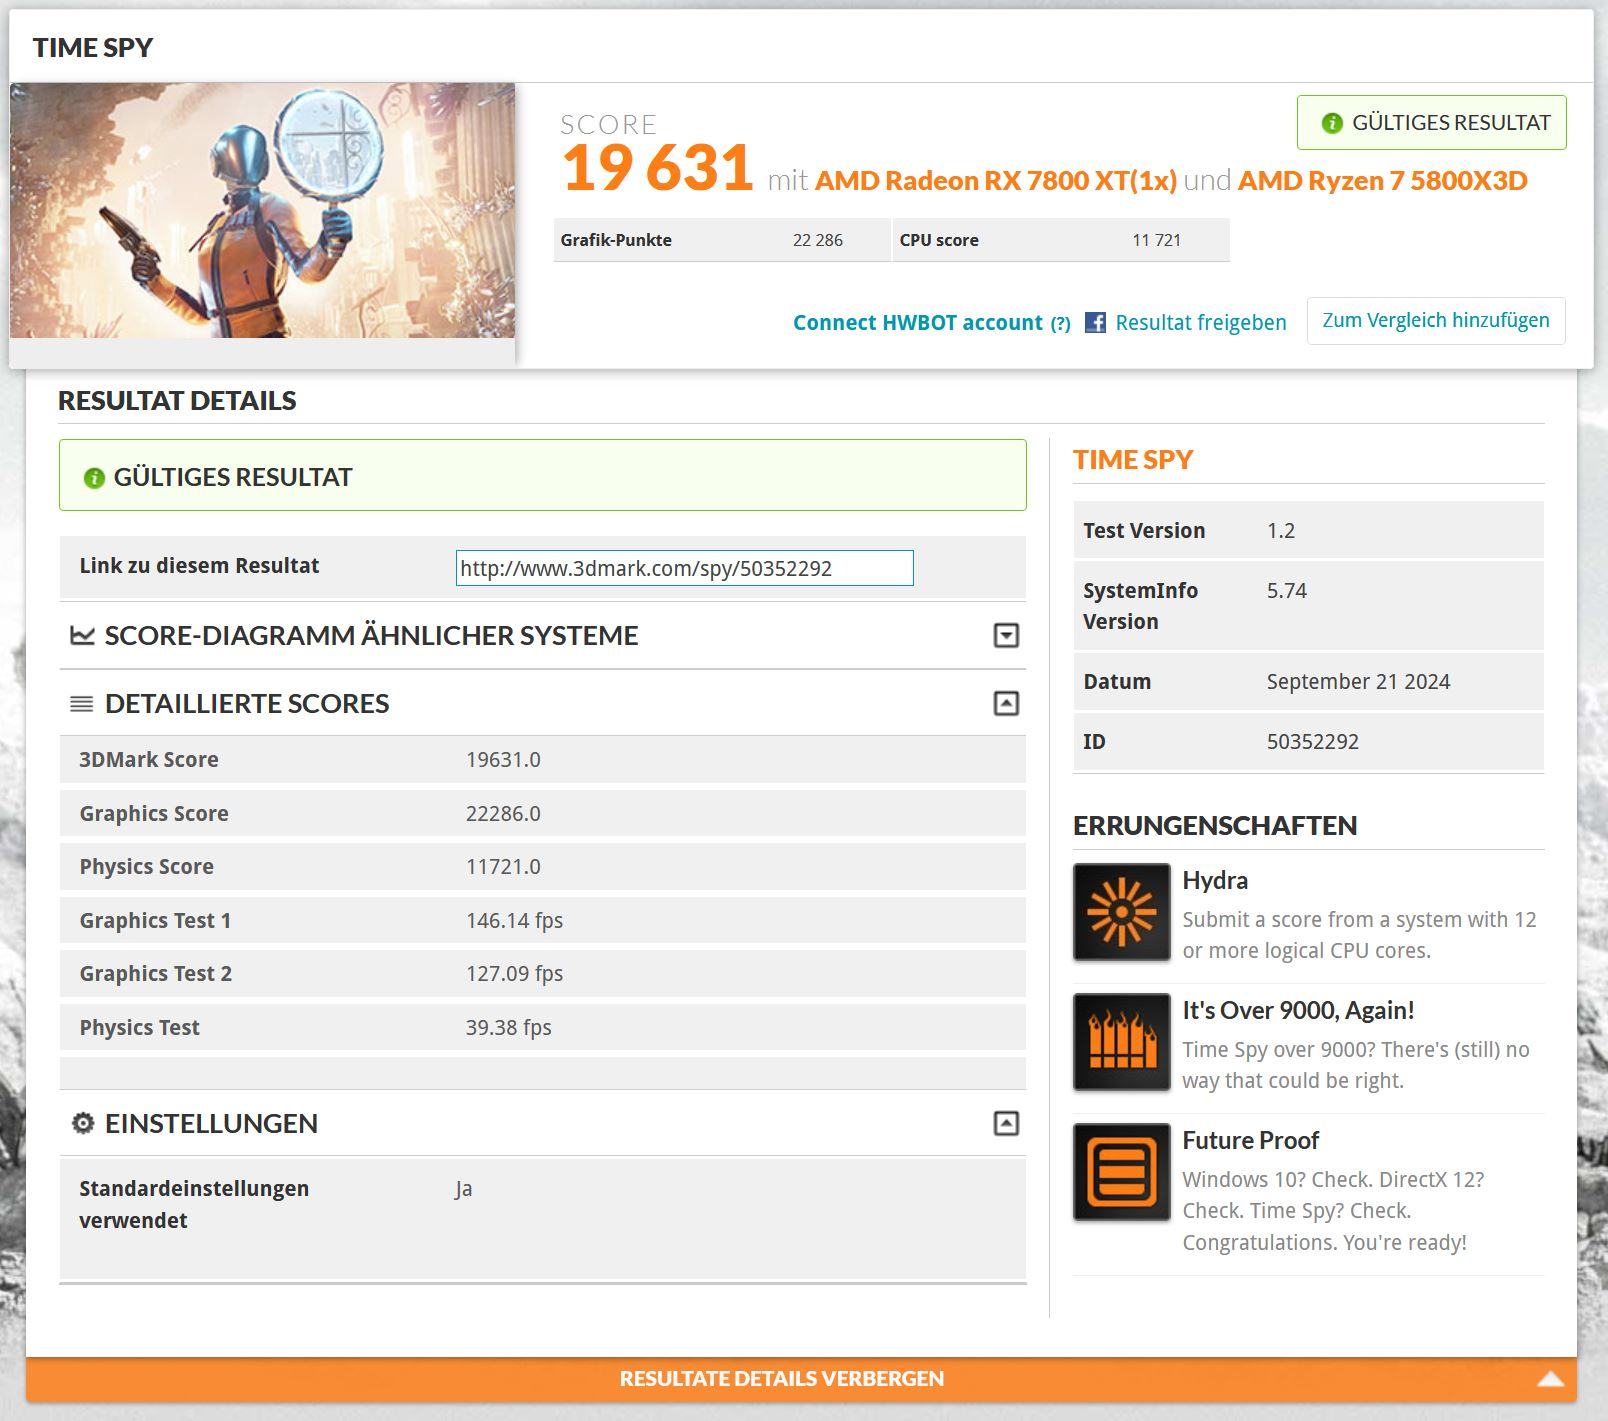Click the gear icon next to Einstellungen

[83, 1123]
